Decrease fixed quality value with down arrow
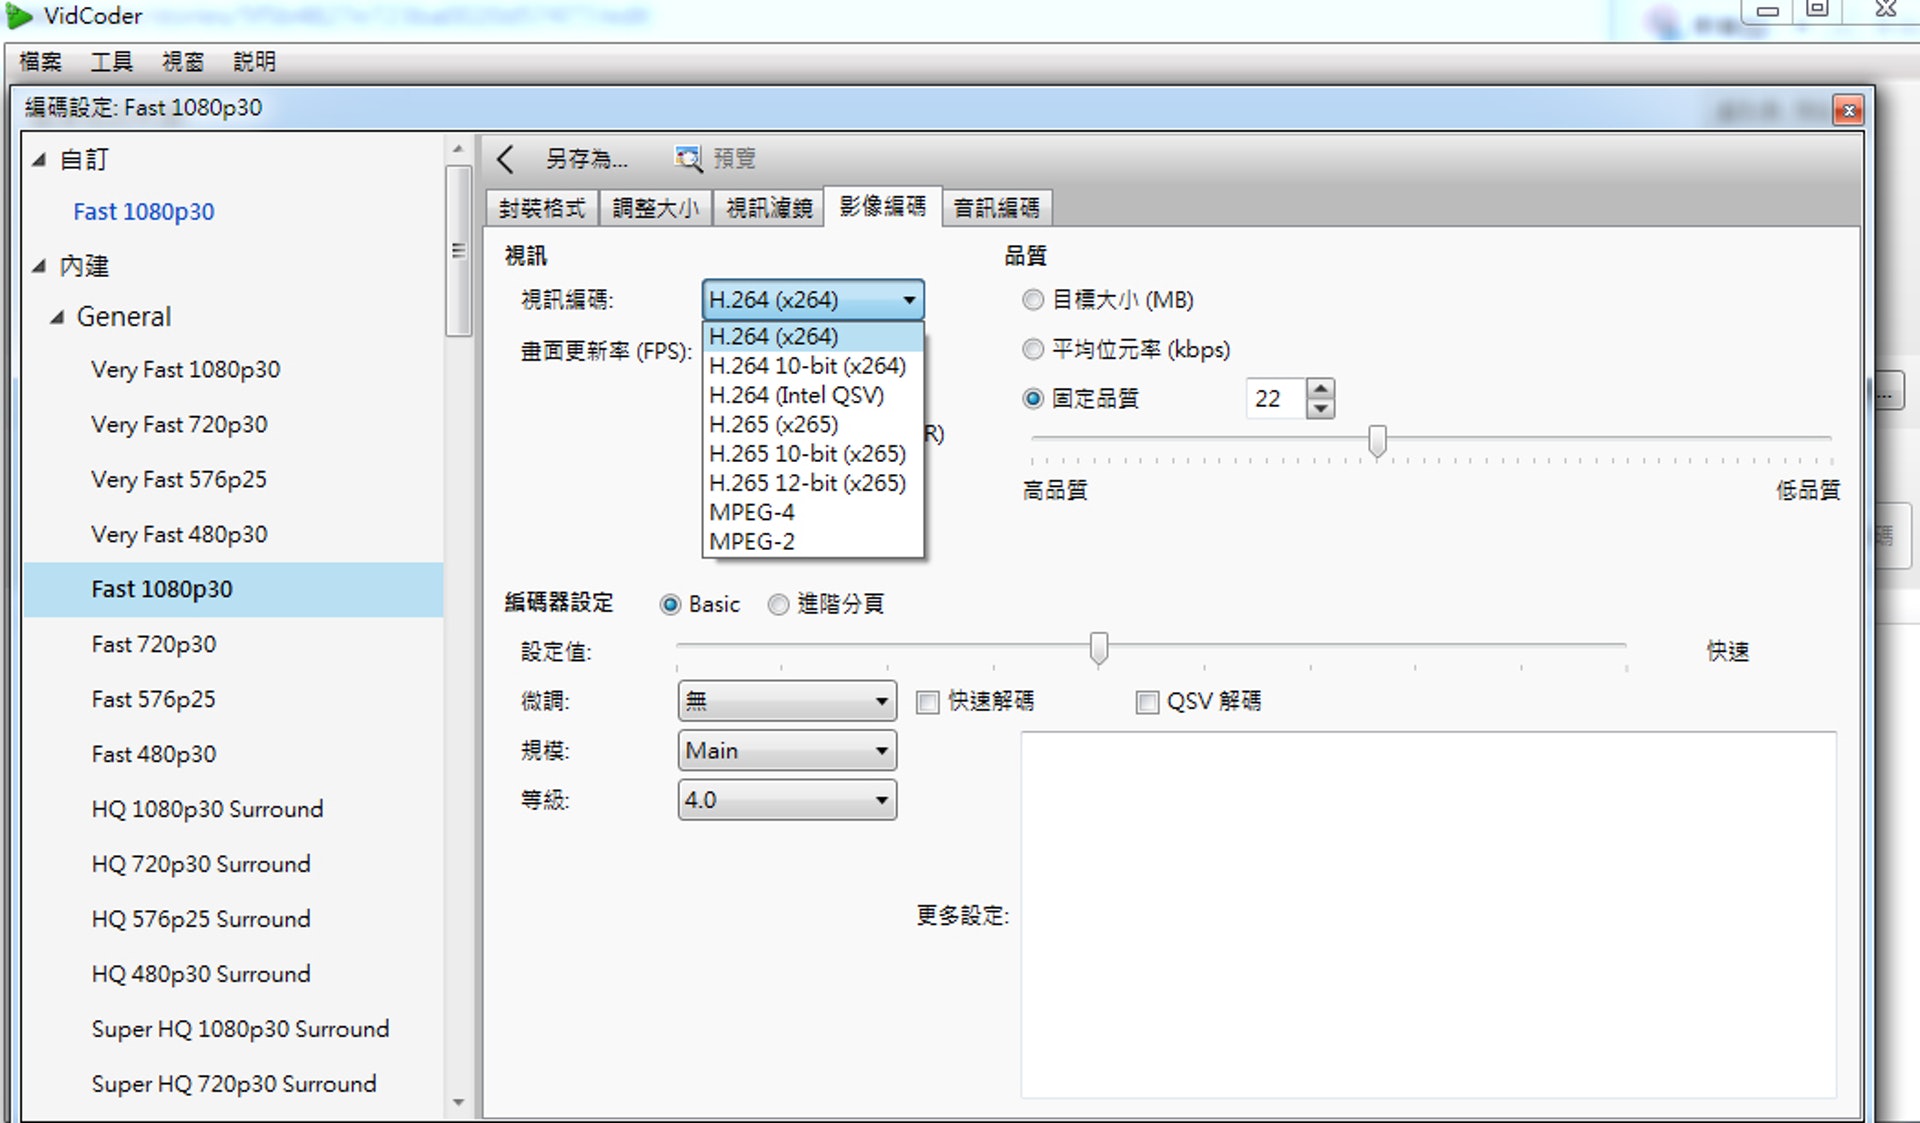This screenshot has height=1123, width=1920. coord(1321,408)
